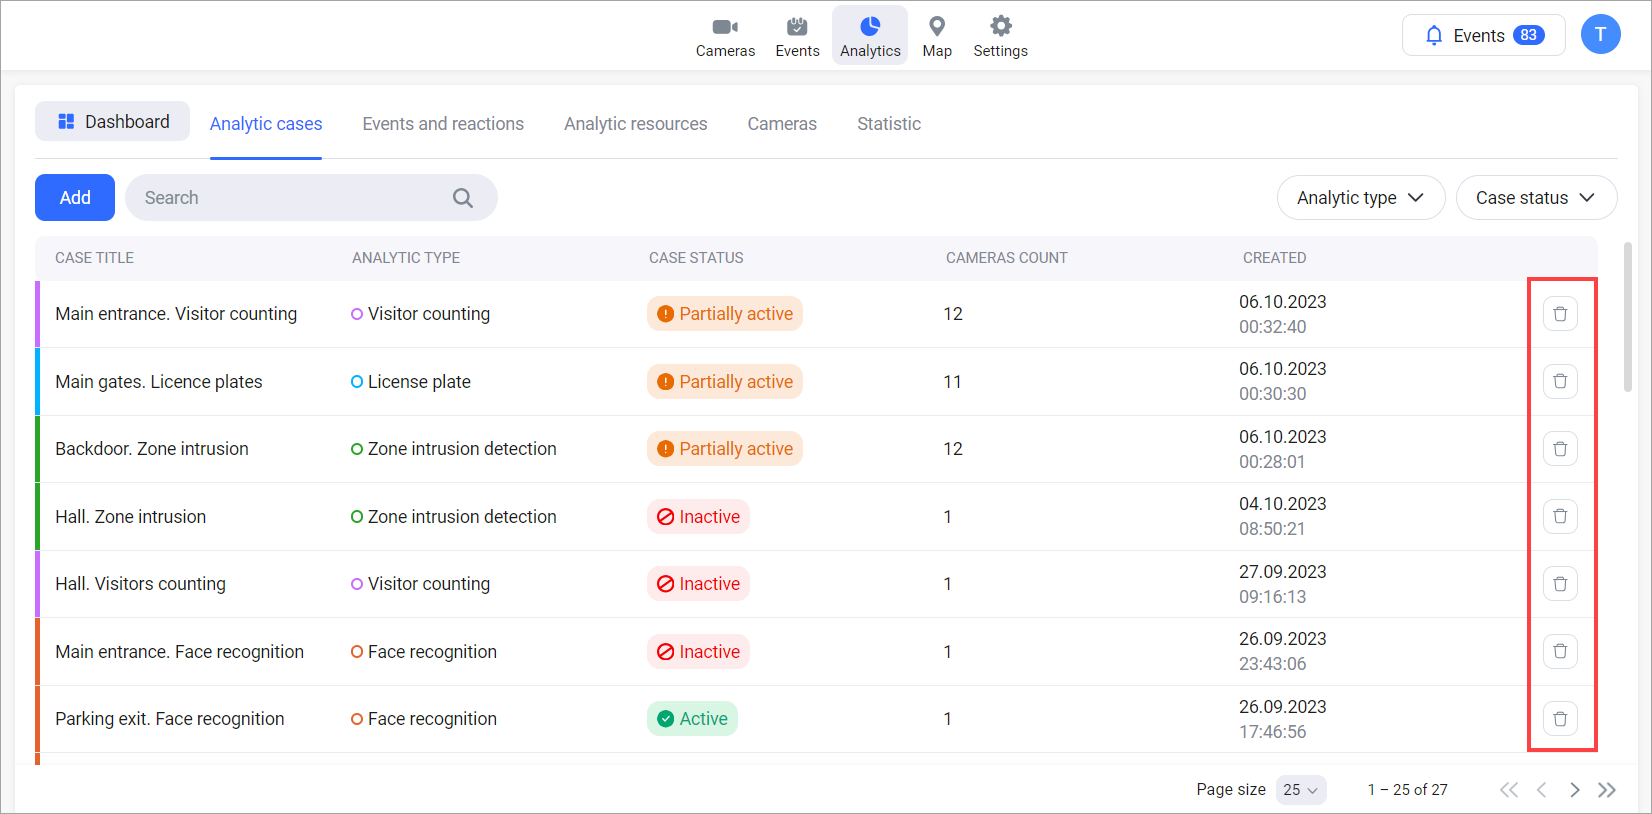Click the vertical scrollbar of the table

click(x=1628, y=316)
